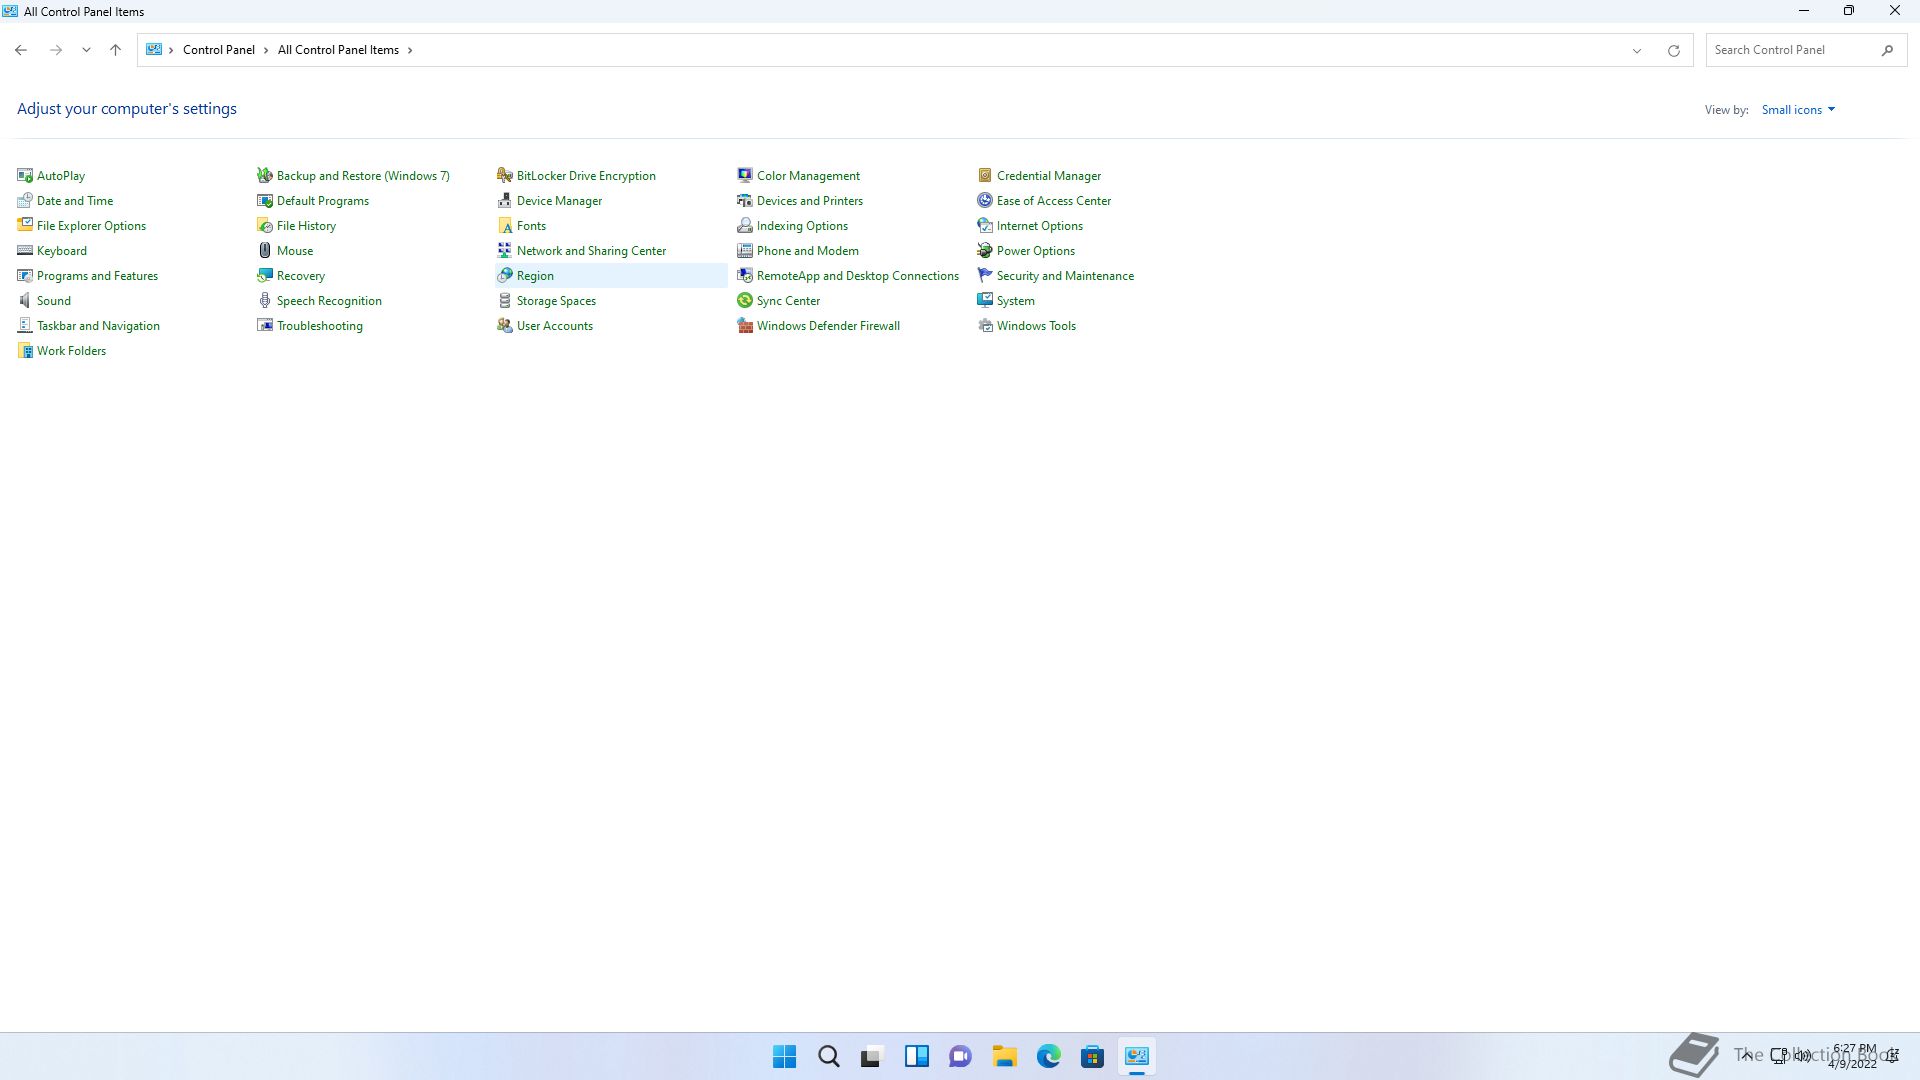1920x1080 pixels.
Task: Open Microsoft Edge from the taskbar
Action: point(1048,1056)
